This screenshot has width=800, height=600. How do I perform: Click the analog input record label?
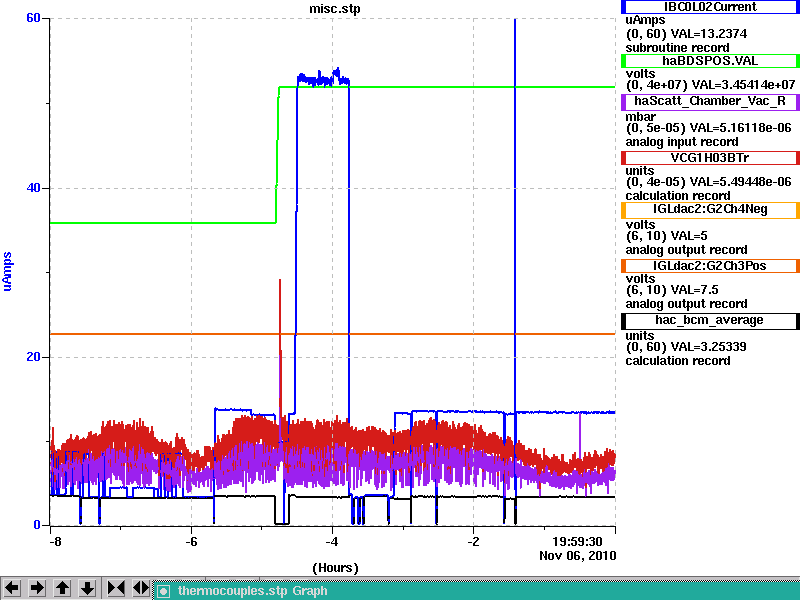pos(682,142)
